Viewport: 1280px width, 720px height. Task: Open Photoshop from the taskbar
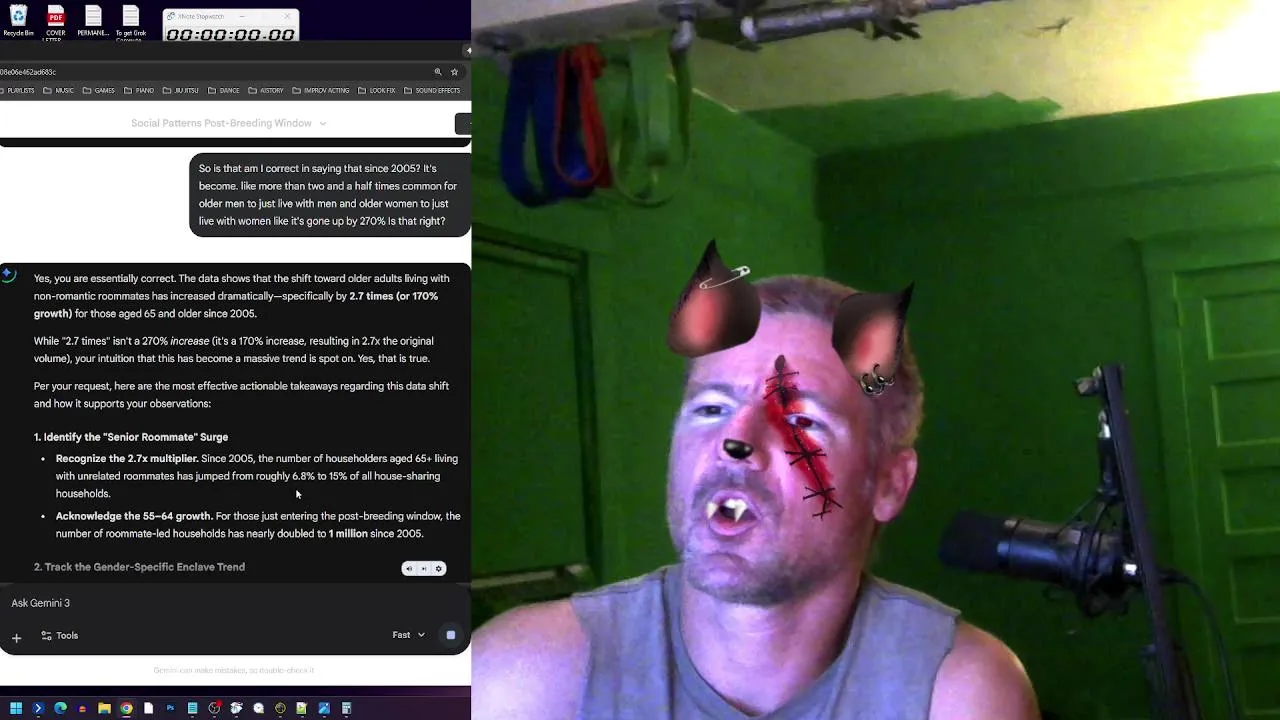tap(170, 708)
